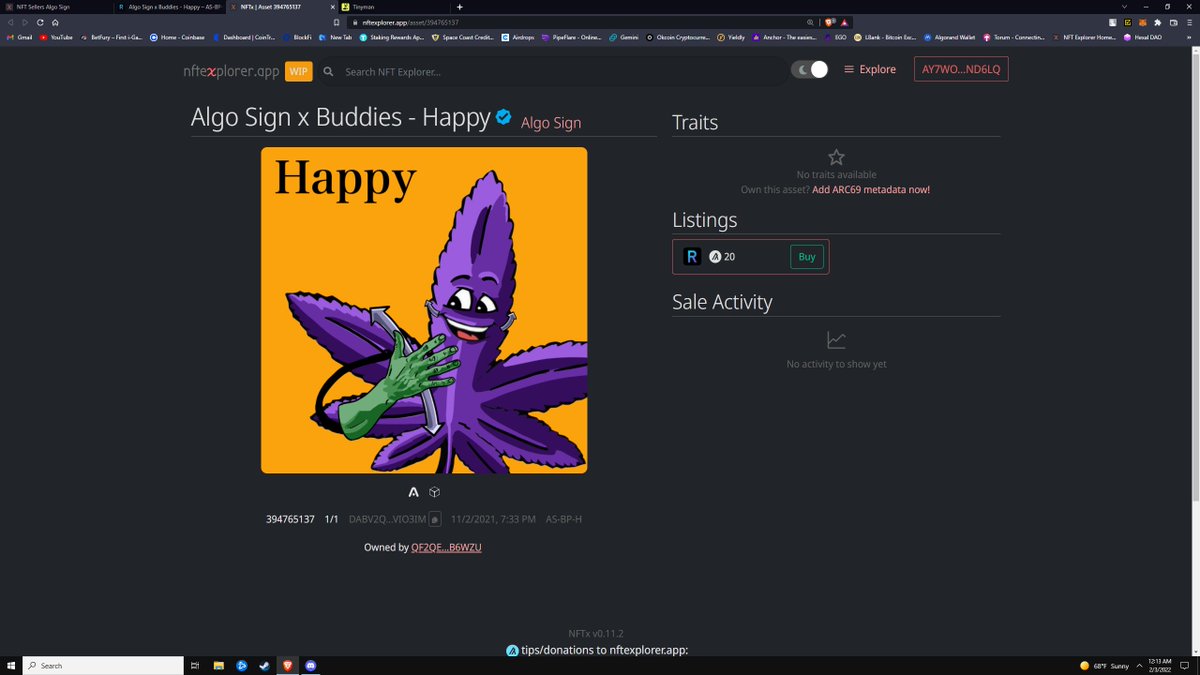Viewport: 1200px width, 675px height.
Task: Open the Extensions puzzle icon
Action: pos(1157,22)
